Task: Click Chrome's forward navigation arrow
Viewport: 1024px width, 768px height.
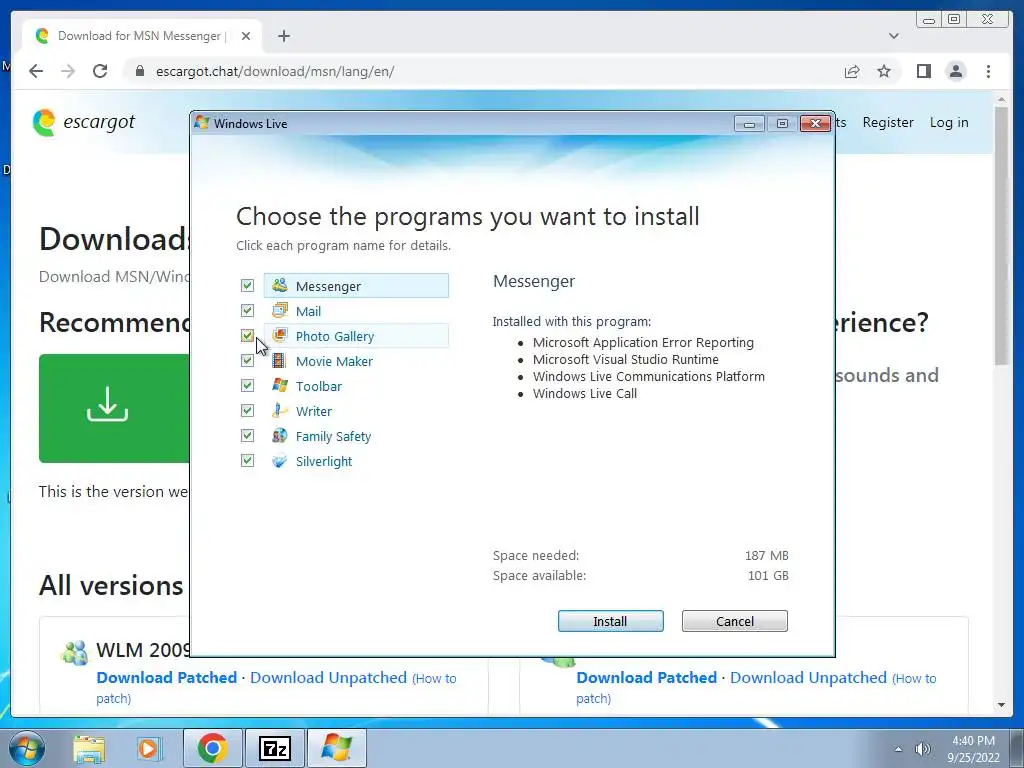Action: (x=68, y=71)
